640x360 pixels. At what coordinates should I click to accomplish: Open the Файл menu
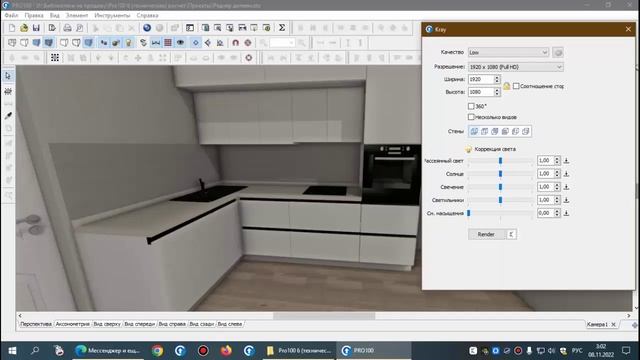pos(11,16)
